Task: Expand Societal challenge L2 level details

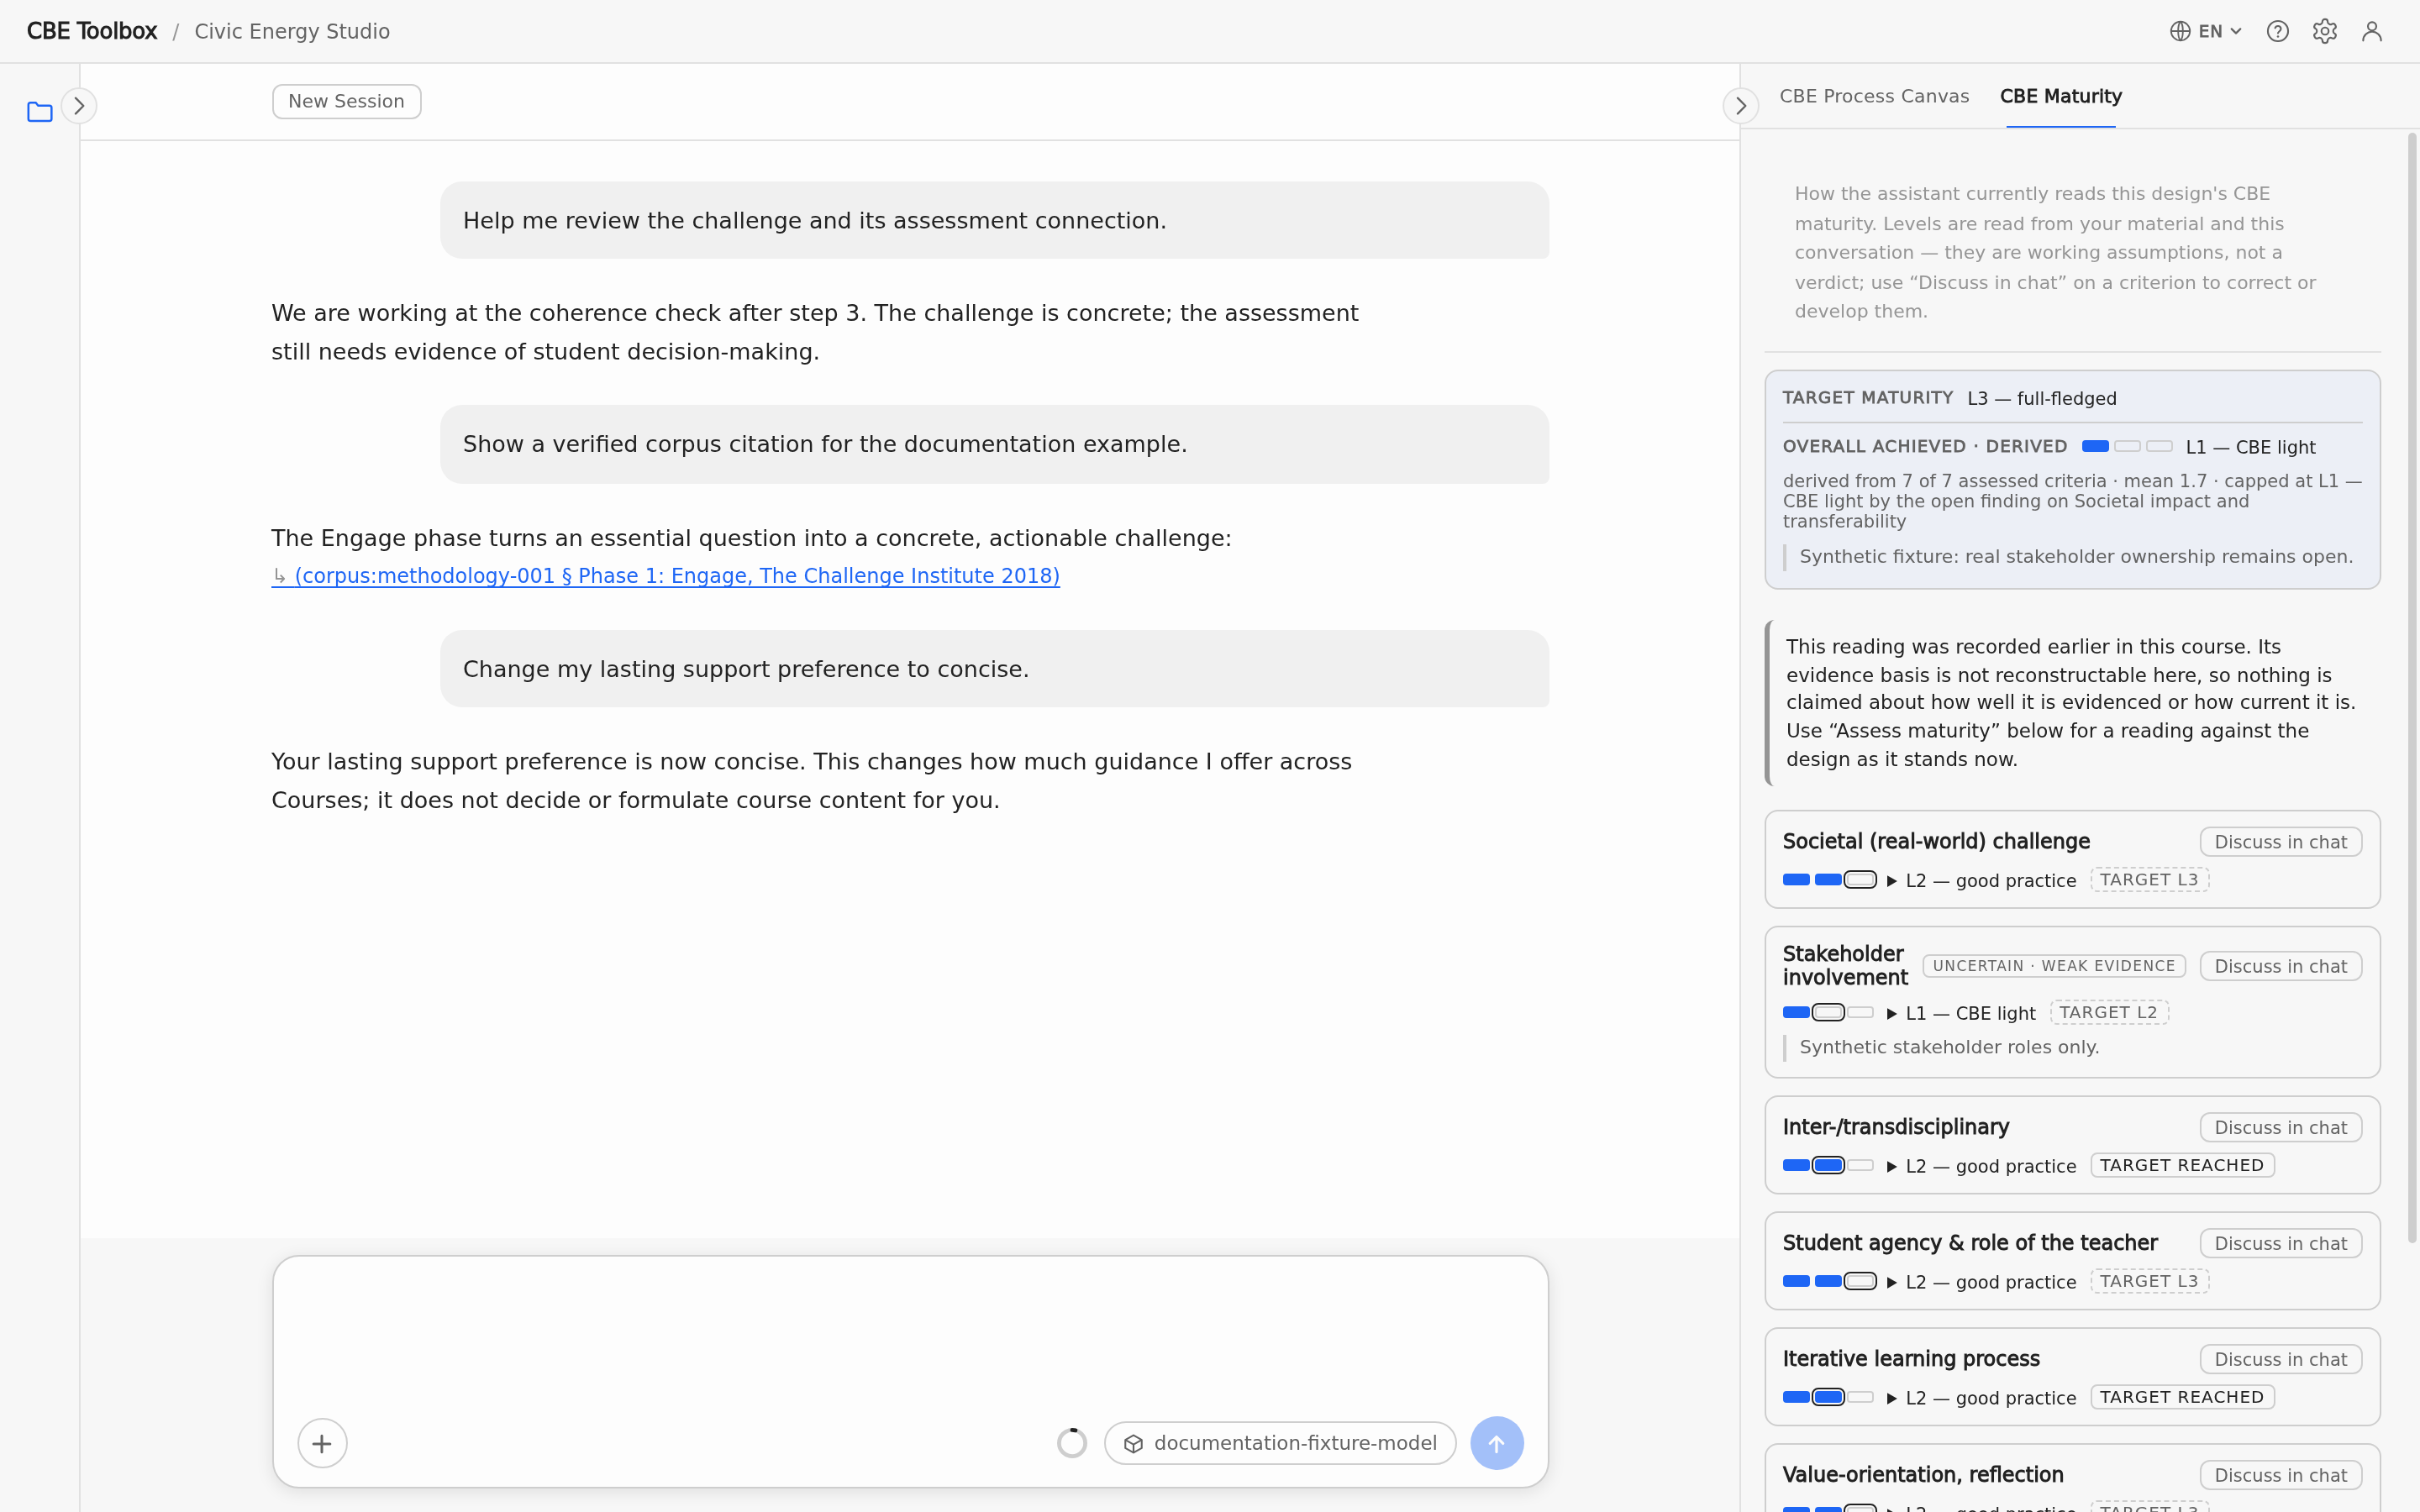Action: coord(1980,881)
